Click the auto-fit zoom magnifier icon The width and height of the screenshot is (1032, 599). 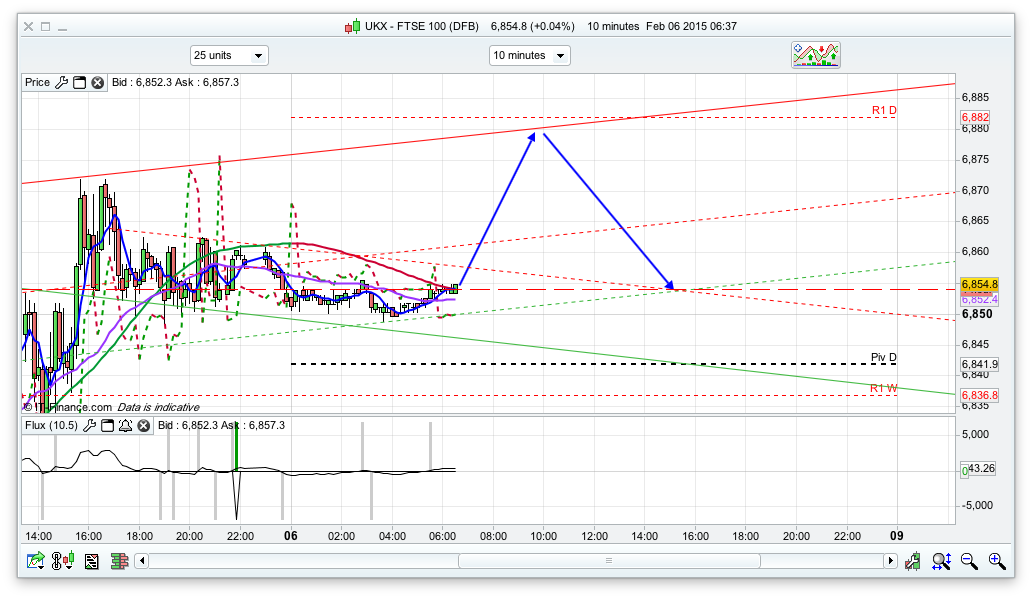pyautogui.click(x=940, y=562)
